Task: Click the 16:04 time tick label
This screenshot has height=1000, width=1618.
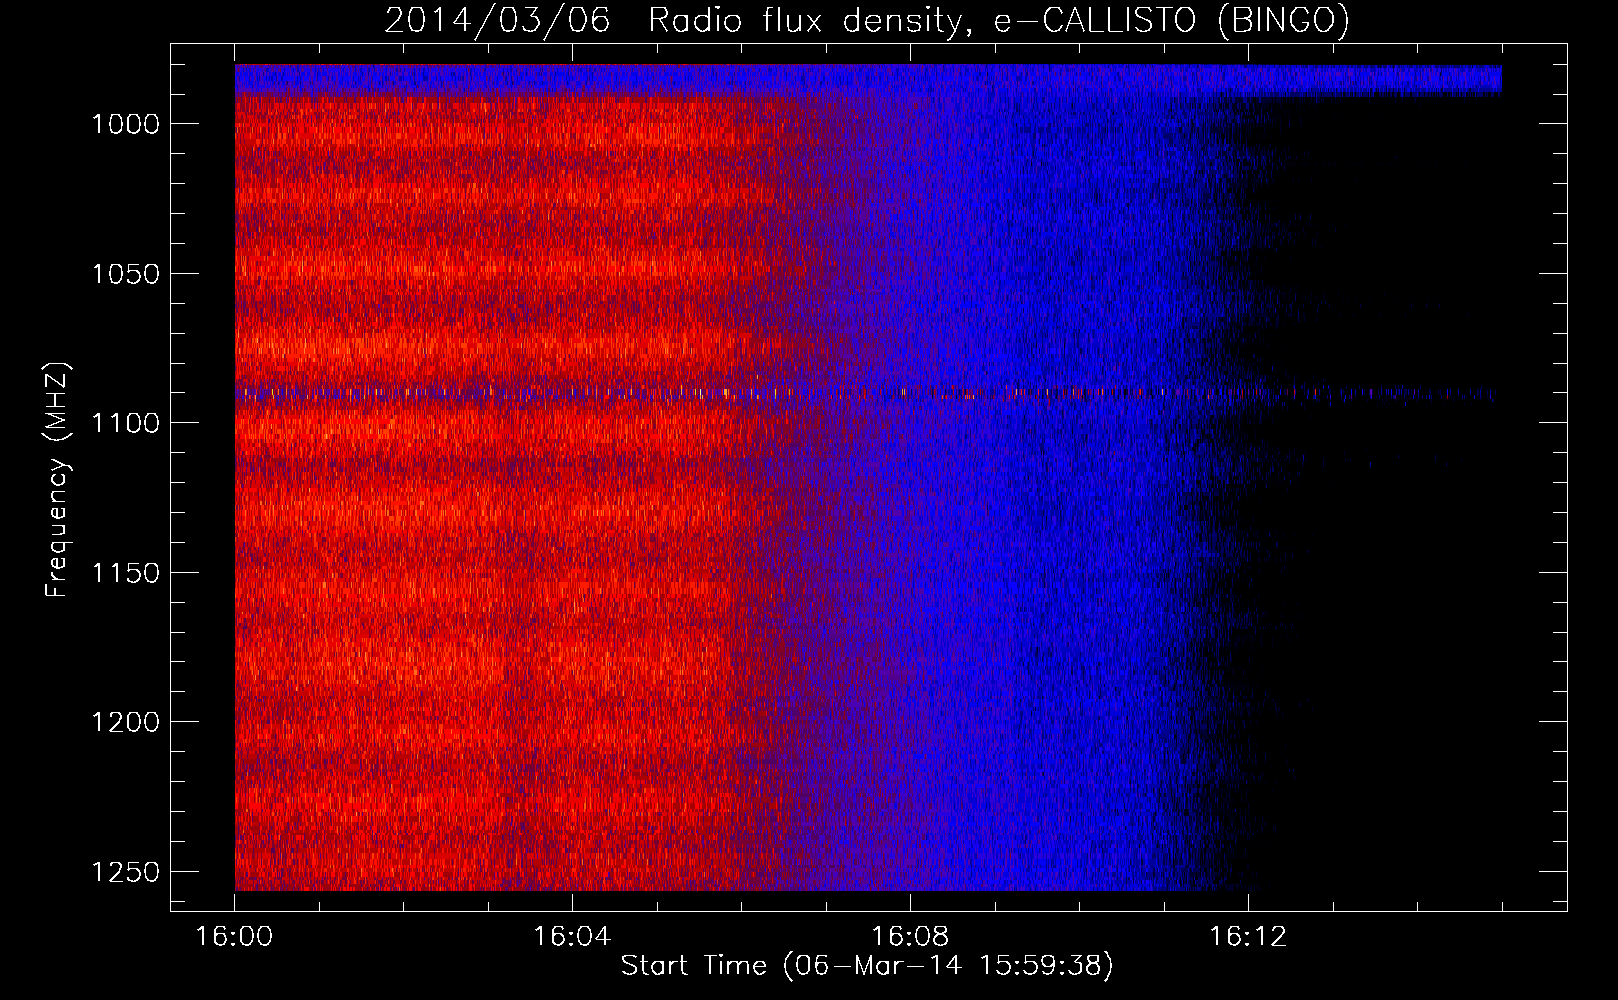Action: (572, 937)
